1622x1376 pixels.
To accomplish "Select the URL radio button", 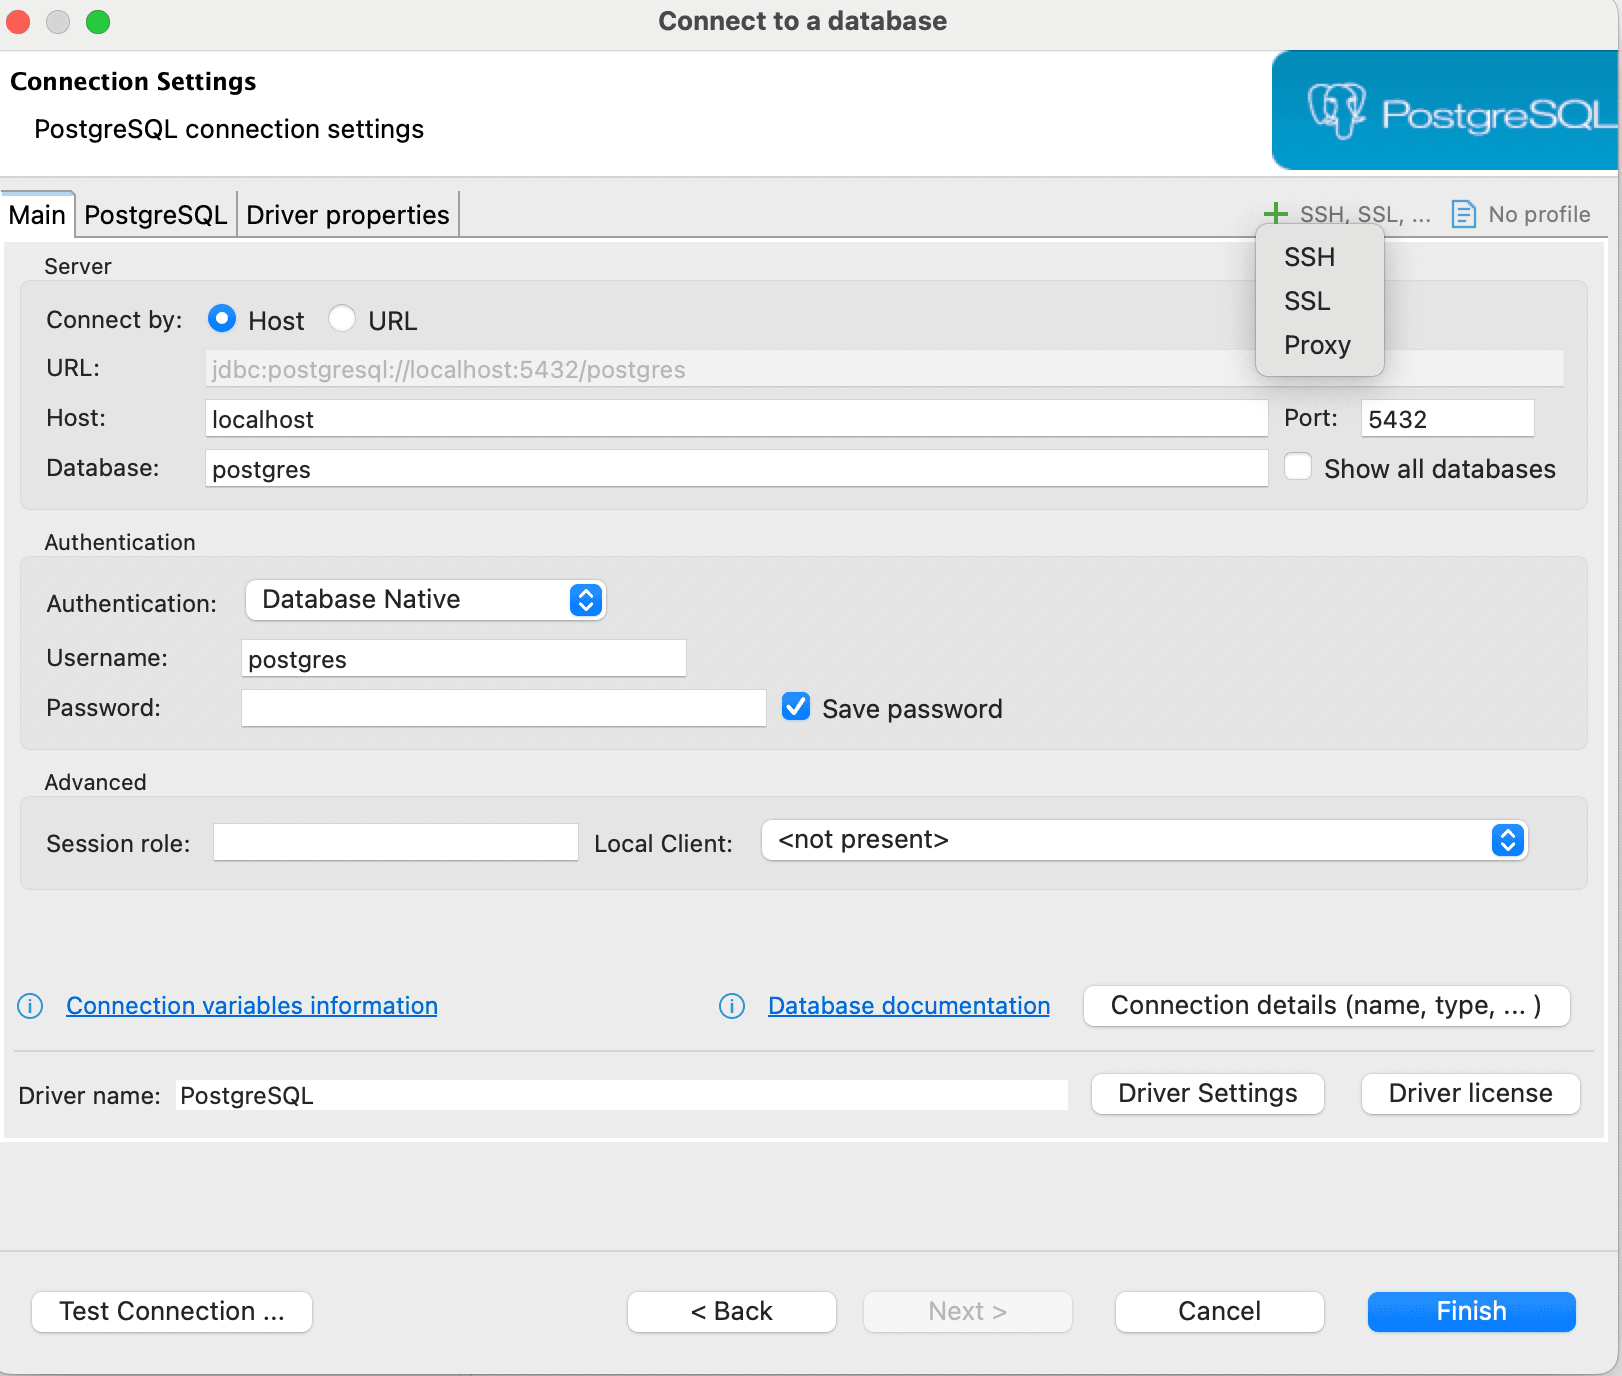I will 342,319.
